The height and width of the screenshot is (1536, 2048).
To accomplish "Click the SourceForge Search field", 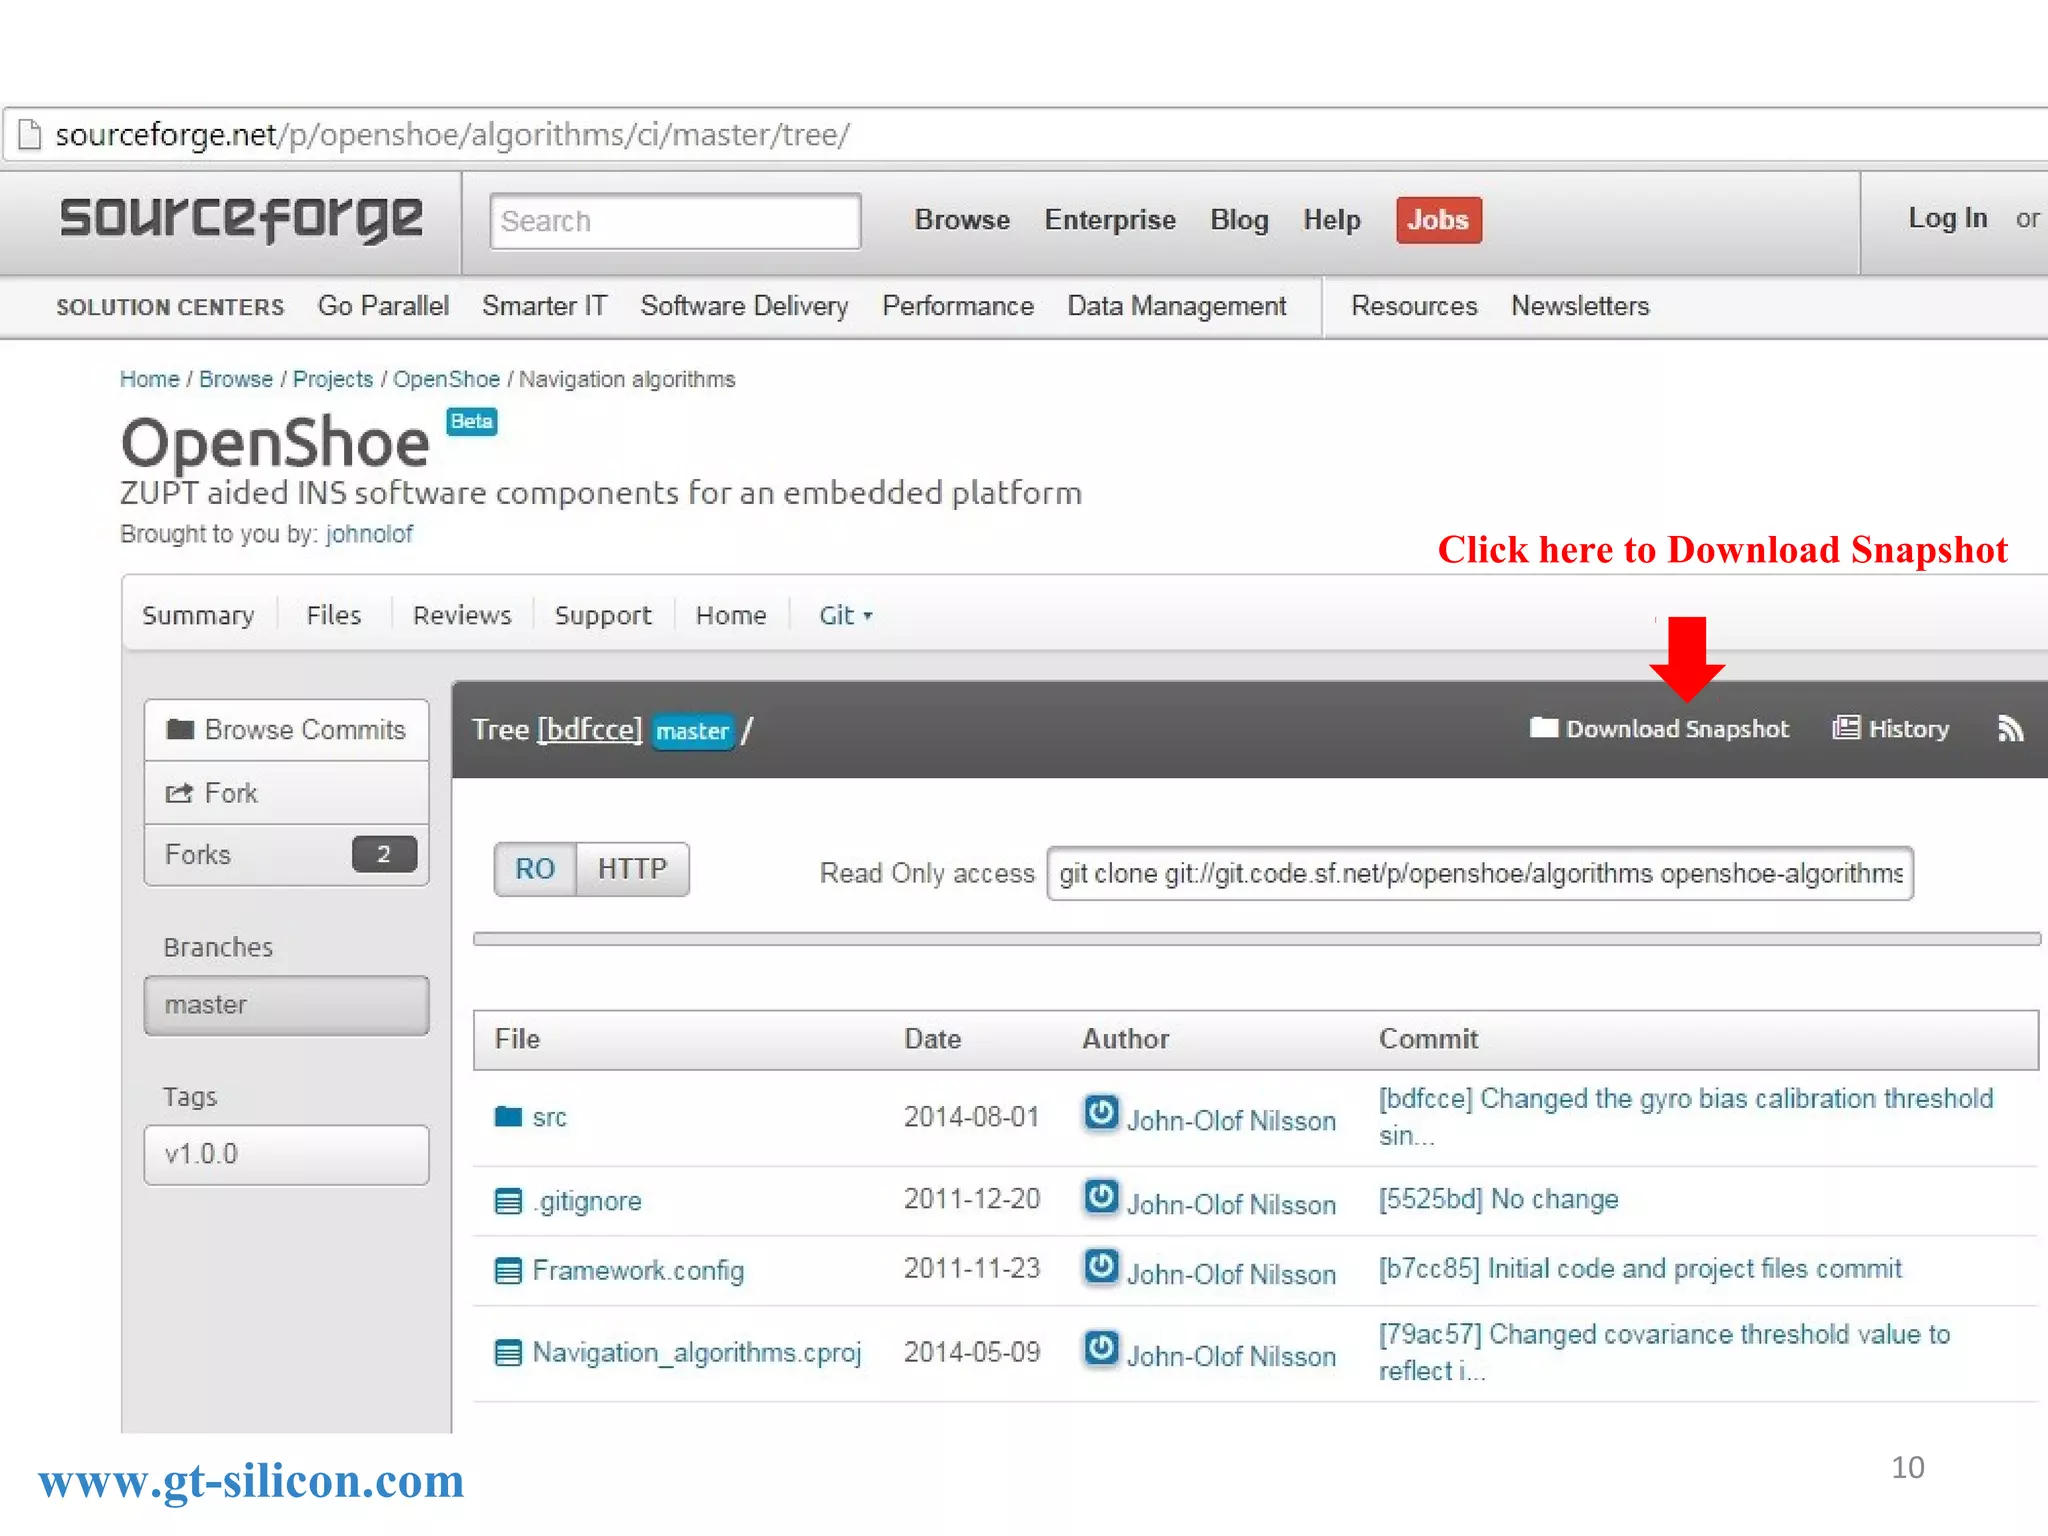I will (x=675, y=221).
